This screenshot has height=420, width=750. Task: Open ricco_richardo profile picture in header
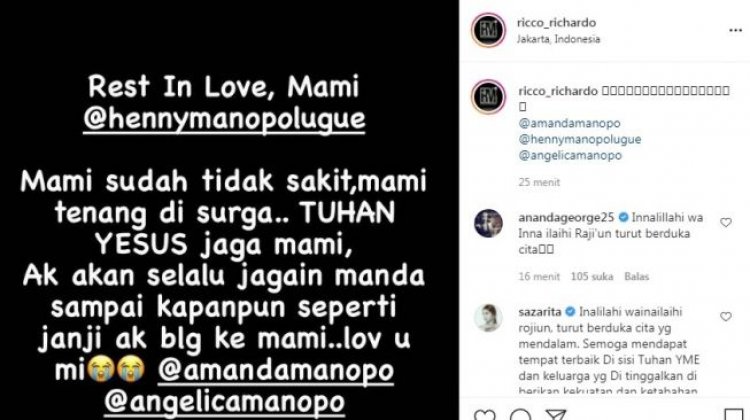[x=488, y=30]
